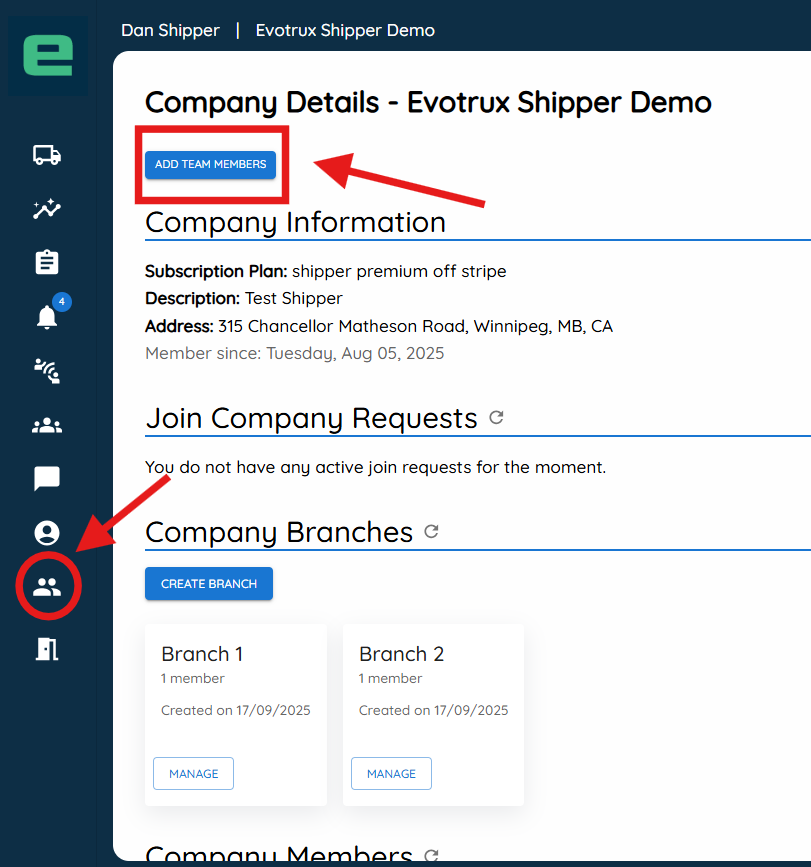The height and width of the screenshot is (867, 811).
Task: Refresh the Company Branches section
Action: click(432, 532)
